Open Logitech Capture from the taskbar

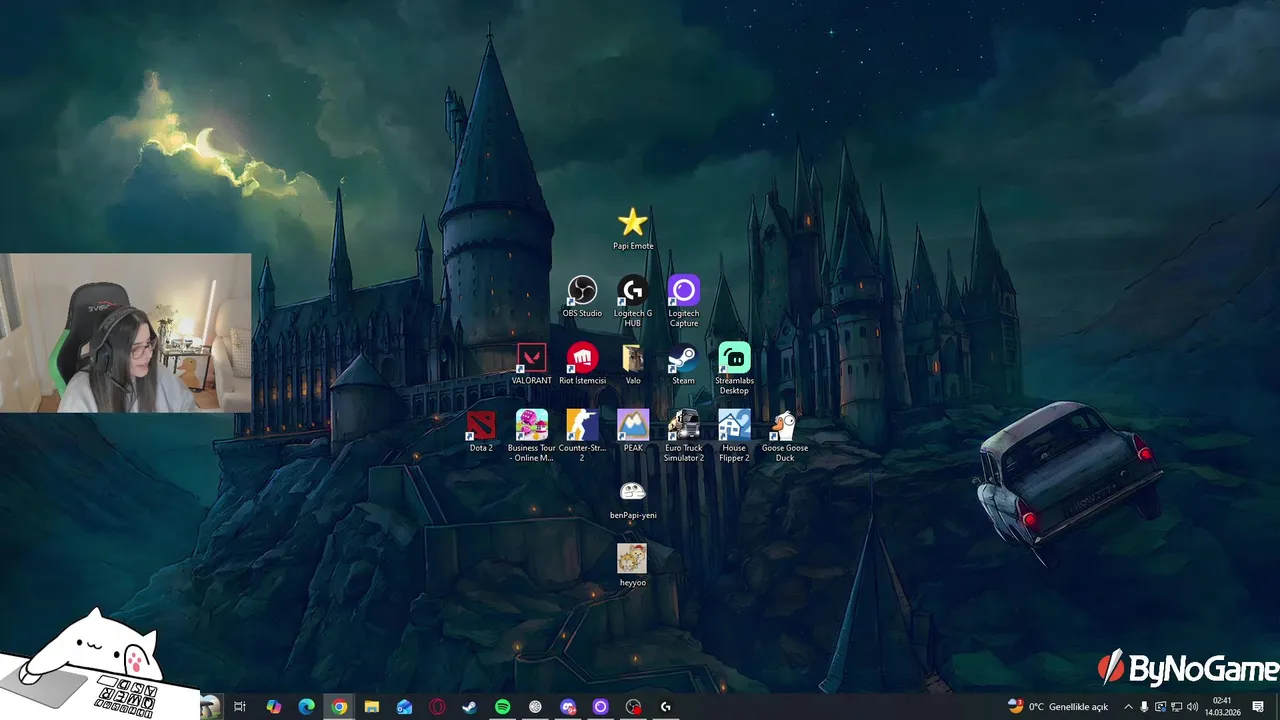(601, 707)
